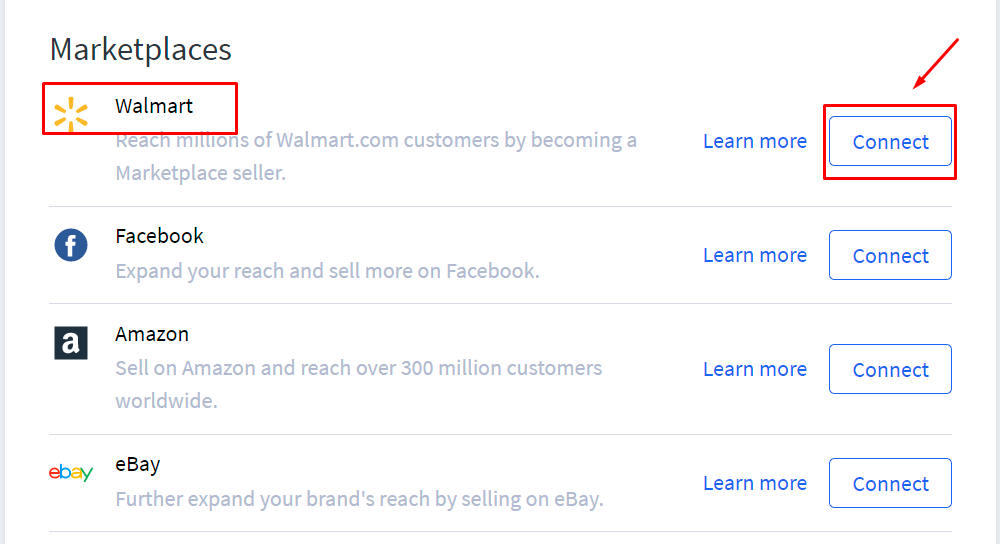Connect the Facebook marketplace
1000x544 pixels.
coord(890,256)
